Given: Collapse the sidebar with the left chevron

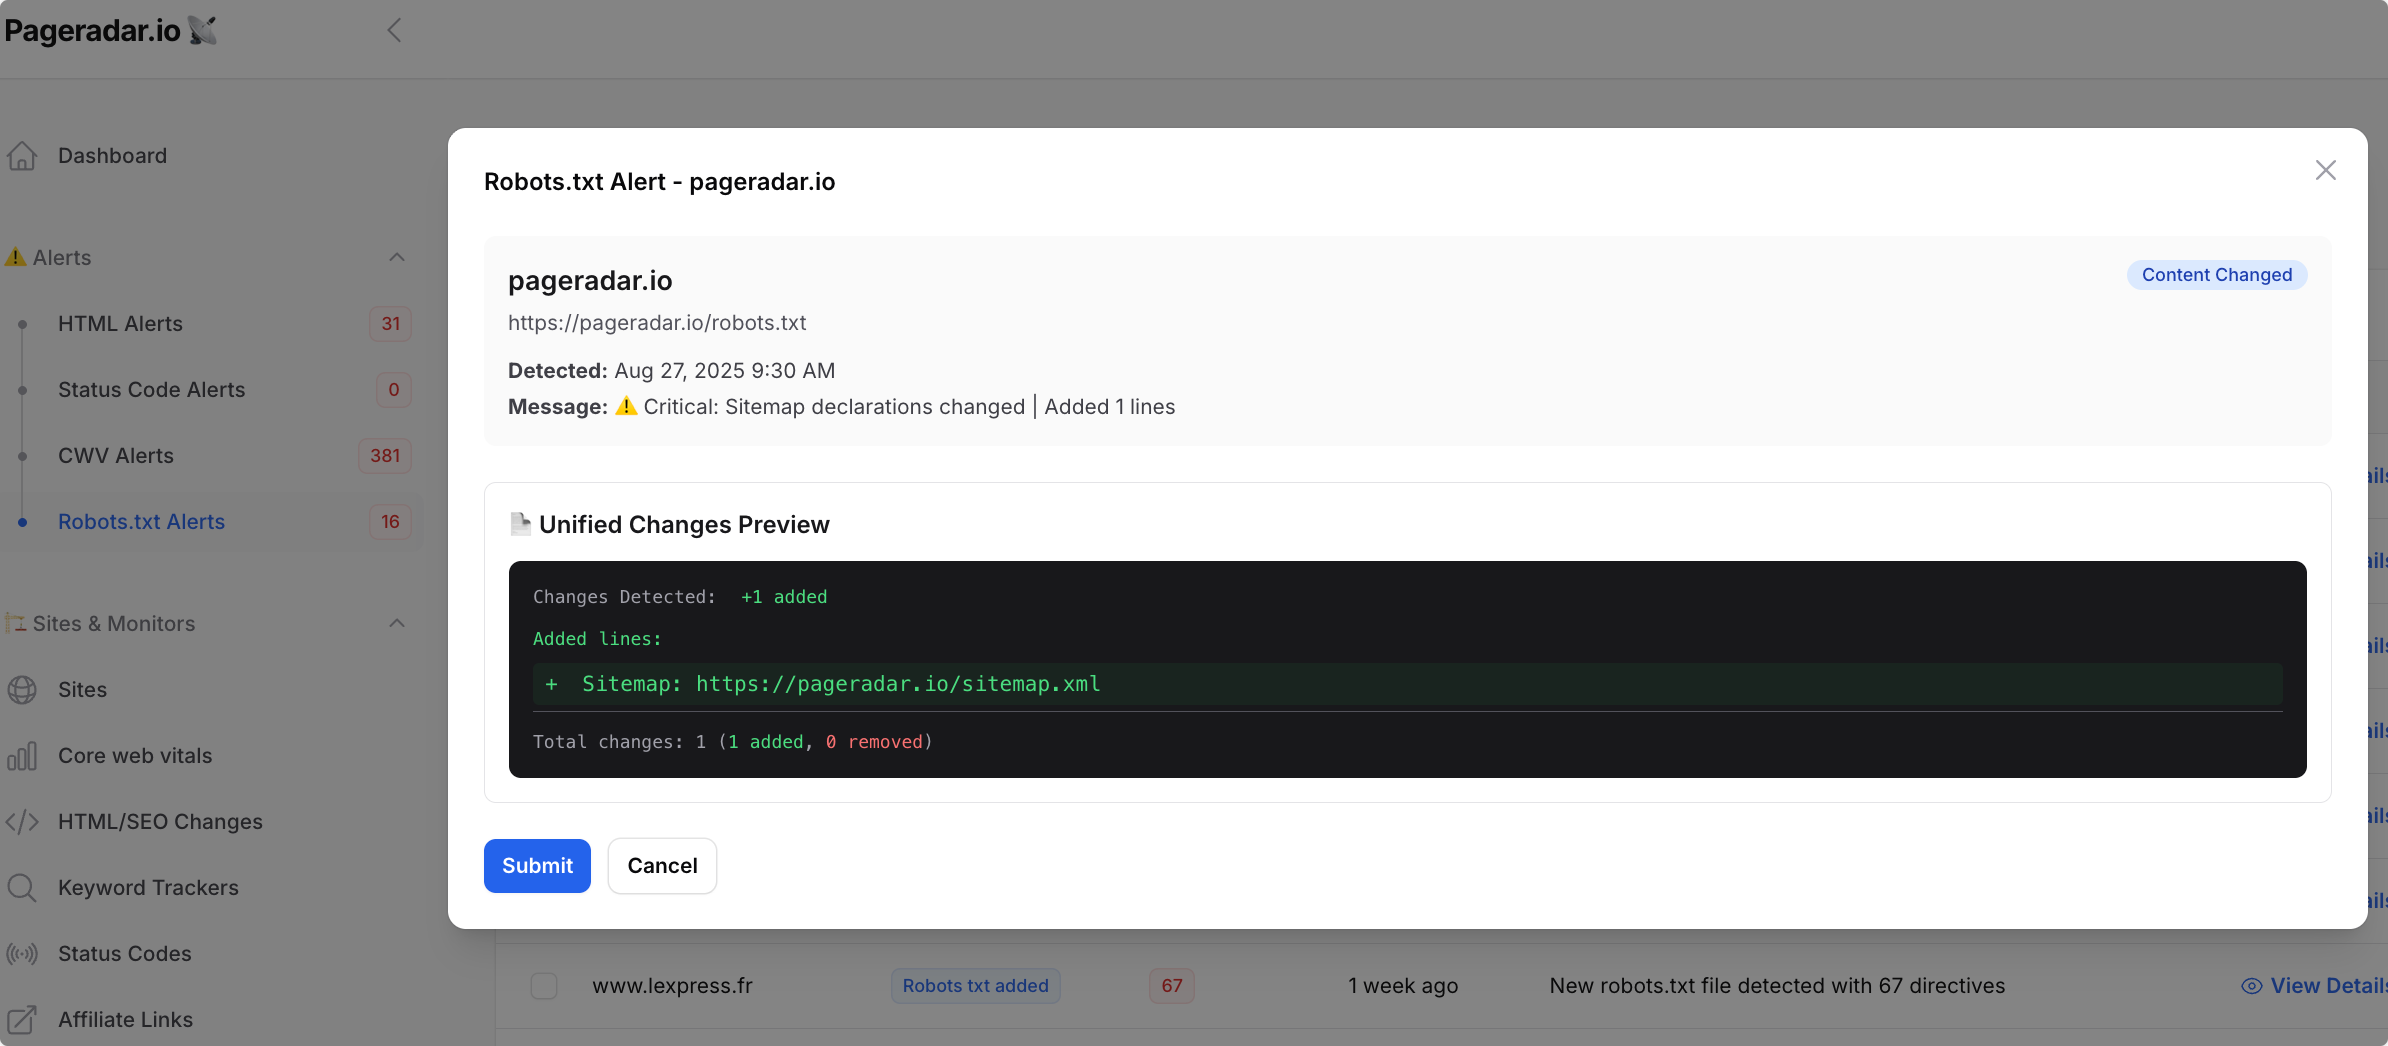Looking at the screenshot, I should click(394, 30).
